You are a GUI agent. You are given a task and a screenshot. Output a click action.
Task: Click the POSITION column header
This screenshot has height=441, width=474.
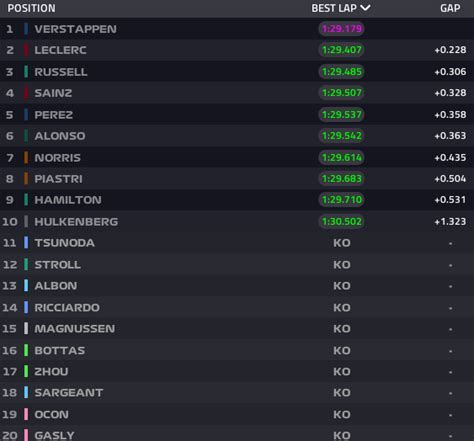click(32, 8)
